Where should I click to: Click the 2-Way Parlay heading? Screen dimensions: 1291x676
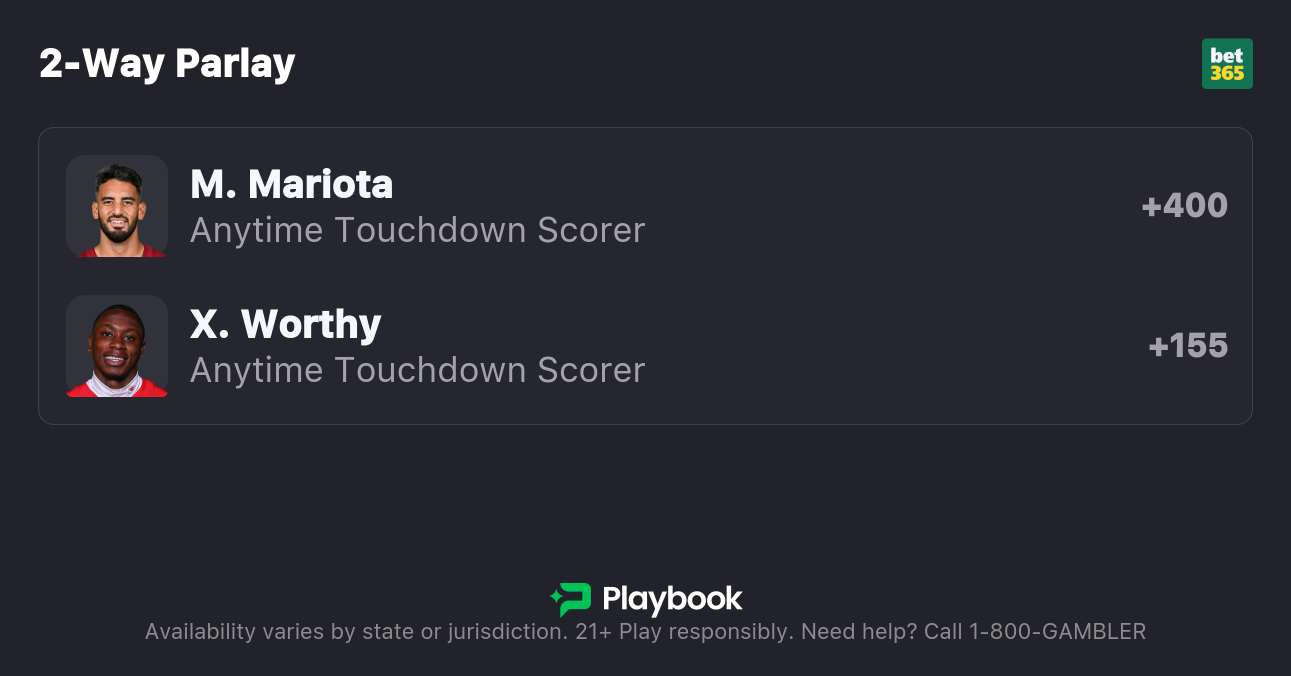[167, 64]
